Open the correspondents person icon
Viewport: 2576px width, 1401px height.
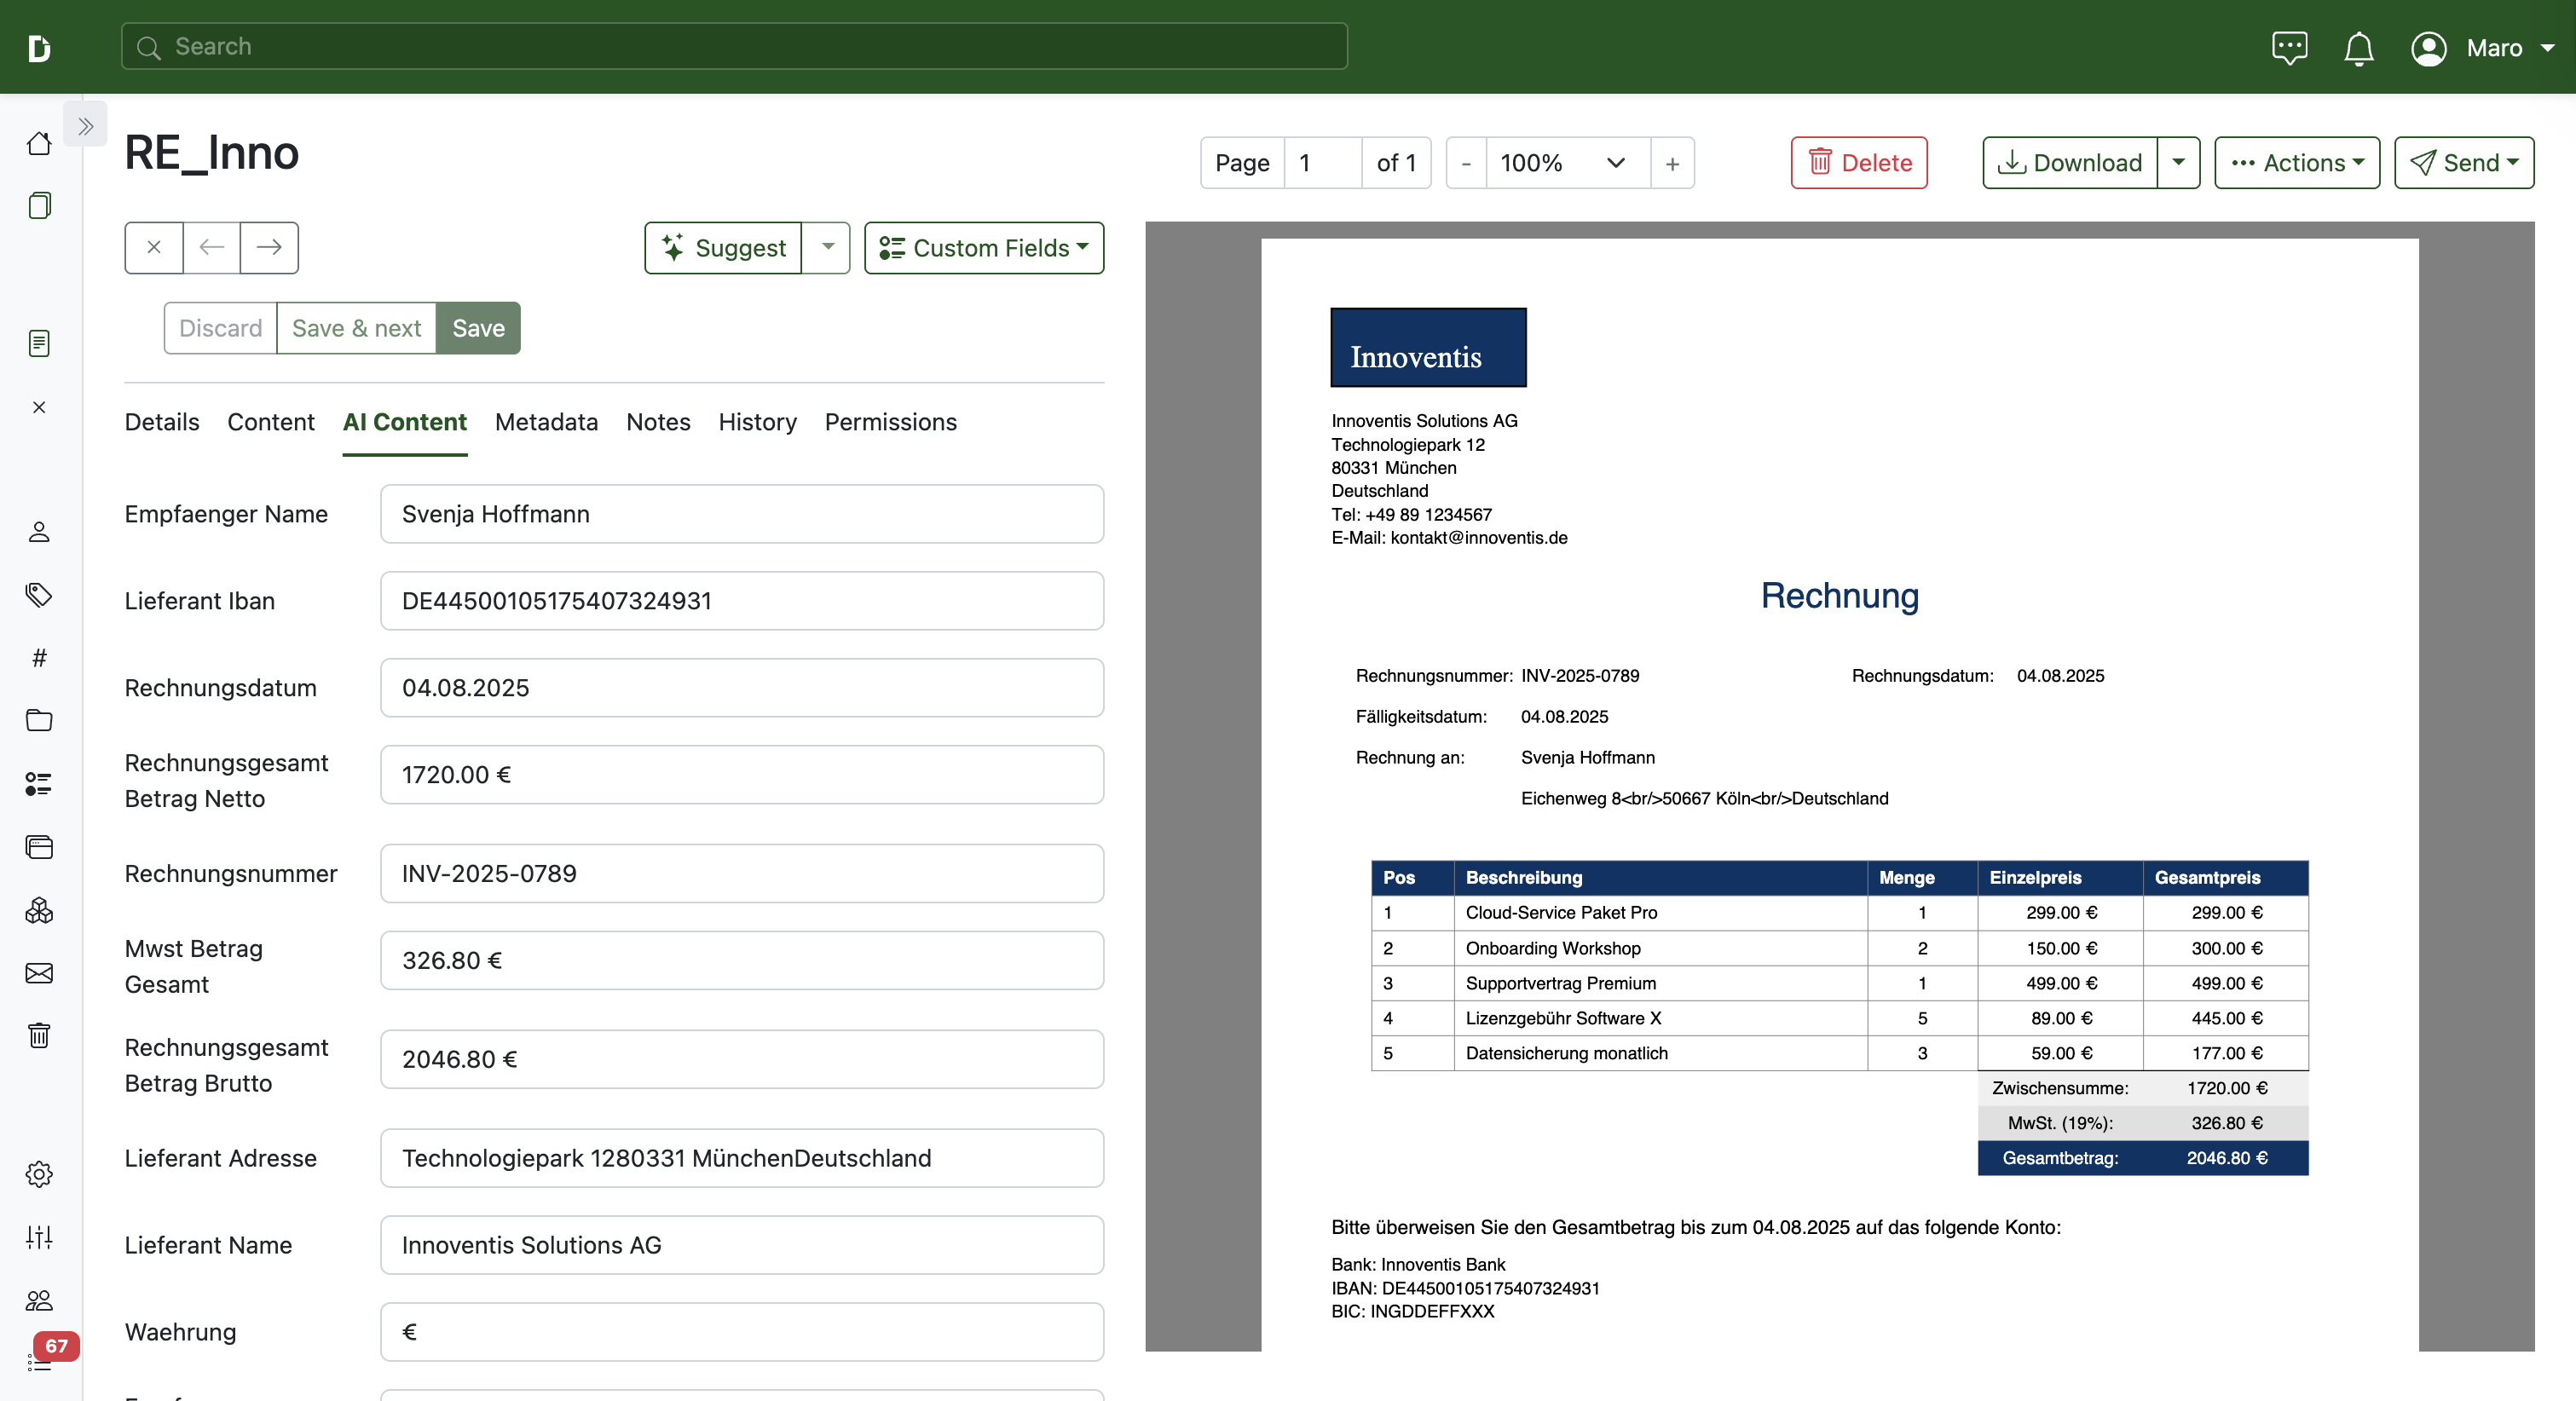[39, 531]
